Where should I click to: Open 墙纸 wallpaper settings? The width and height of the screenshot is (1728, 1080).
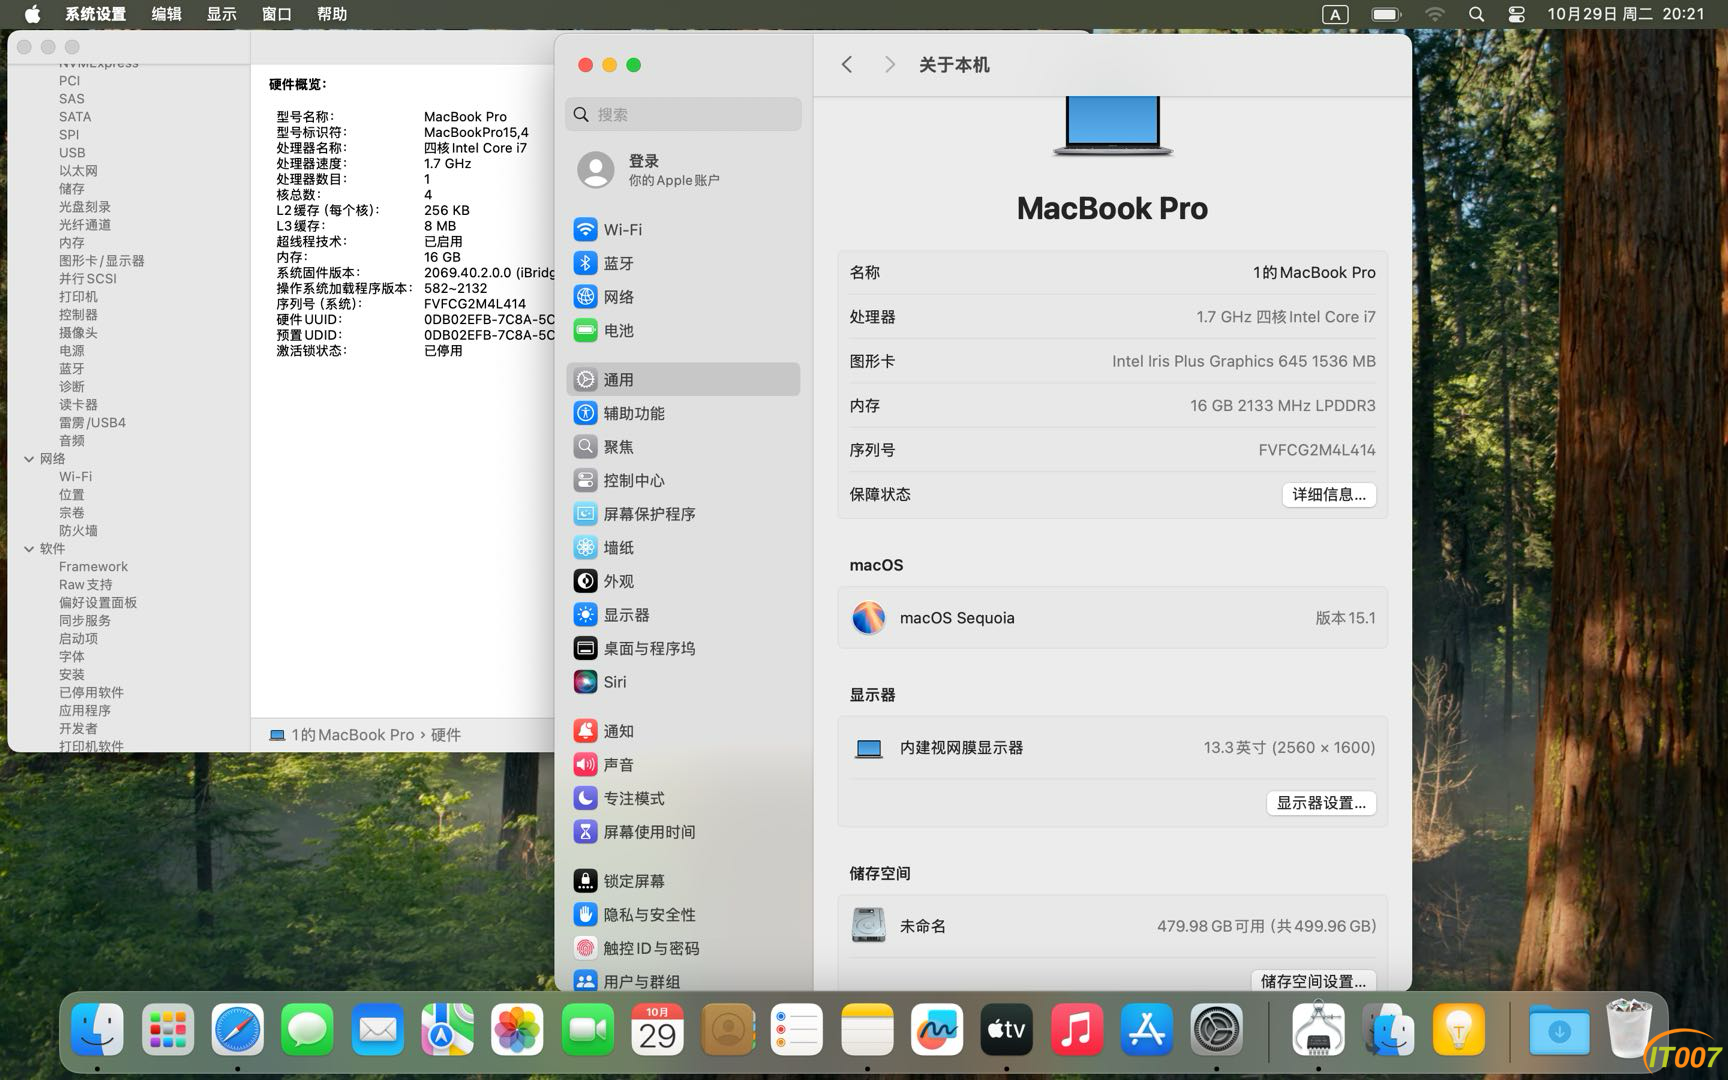[683, 547]
